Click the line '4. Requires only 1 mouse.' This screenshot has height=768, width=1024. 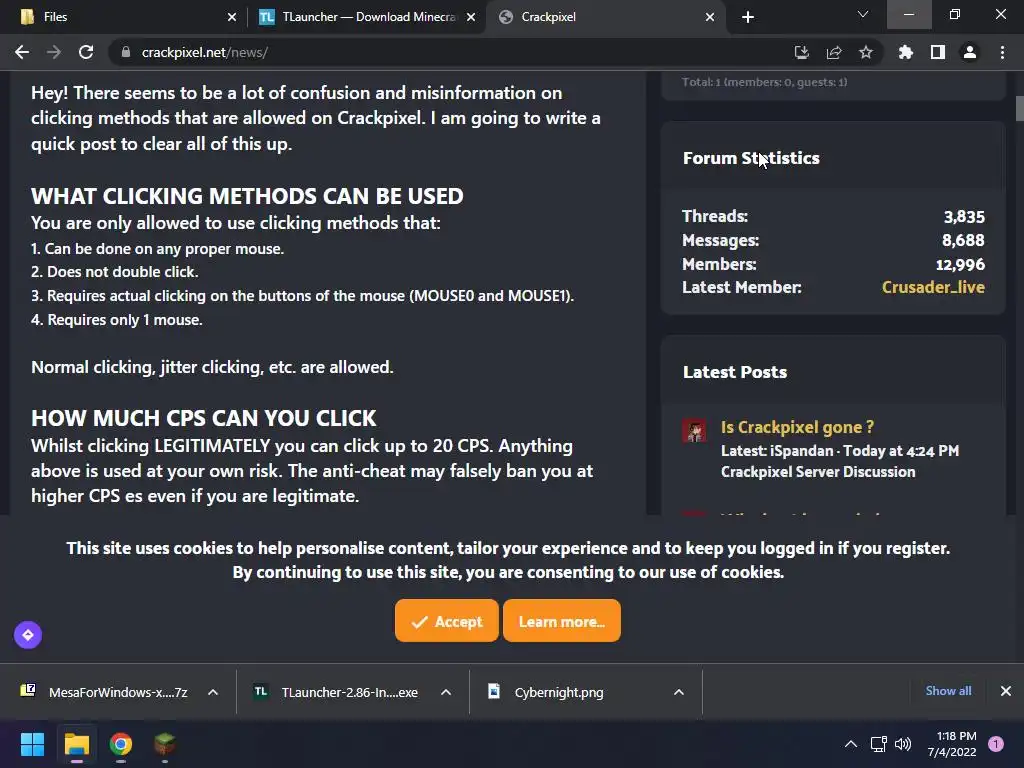117,320
